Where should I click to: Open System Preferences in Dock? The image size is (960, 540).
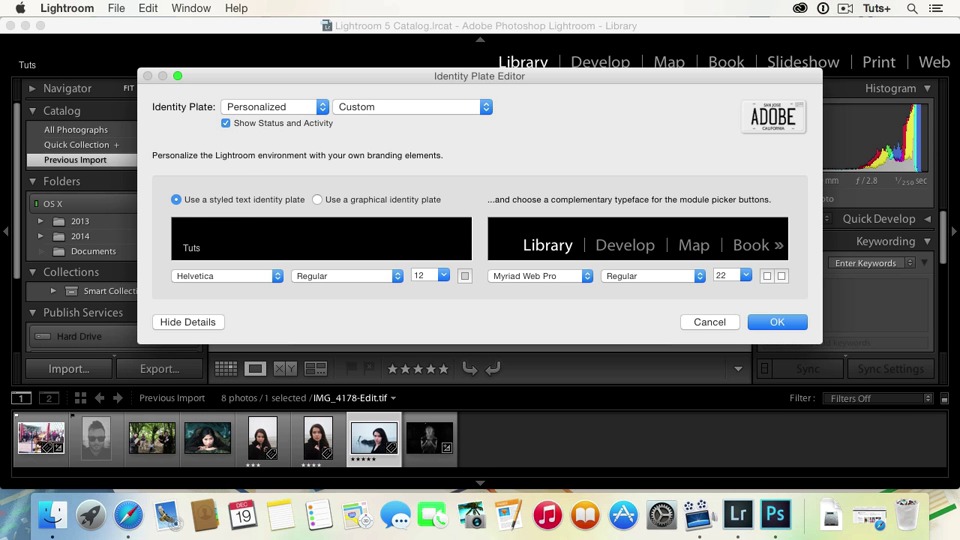[x=661, y=515]
